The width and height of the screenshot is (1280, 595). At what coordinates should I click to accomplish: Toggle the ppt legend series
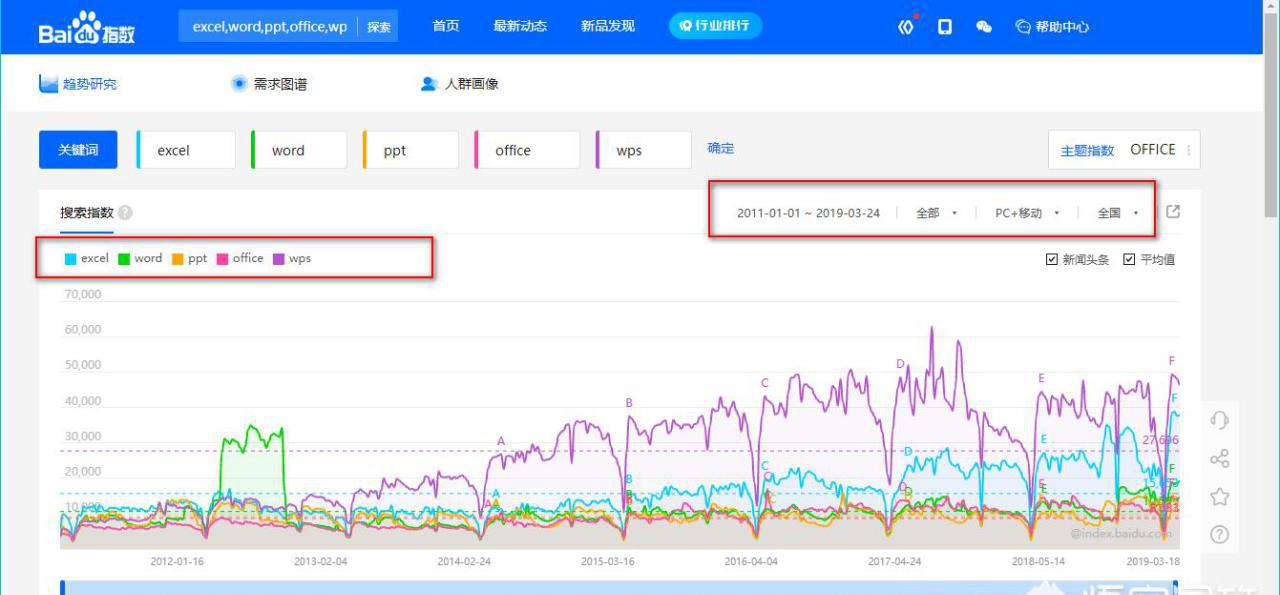(x=189, y=258)
